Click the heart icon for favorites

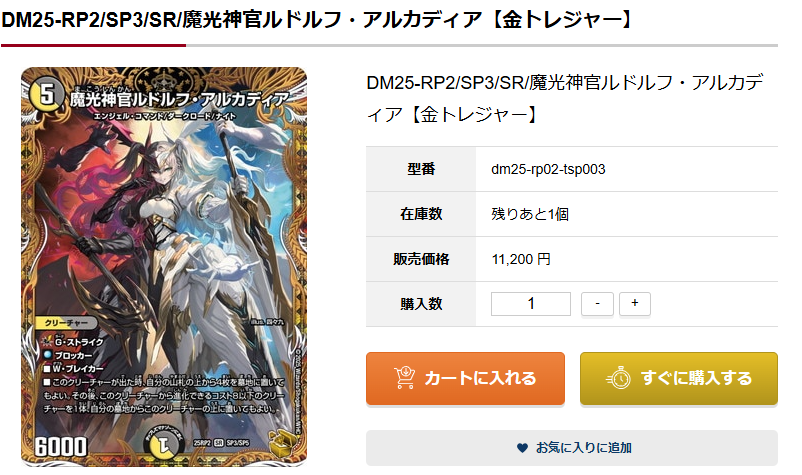pos(522,448)
